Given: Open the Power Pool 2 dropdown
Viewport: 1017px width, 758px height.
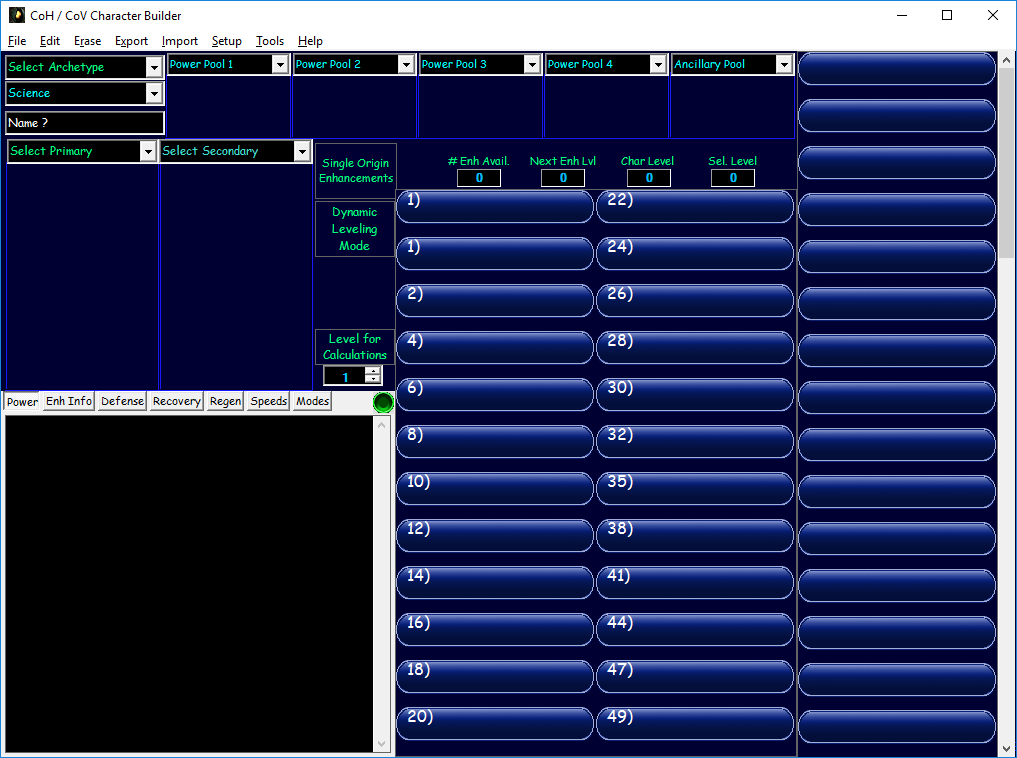Looking at the screenshot, I should 405,64.
